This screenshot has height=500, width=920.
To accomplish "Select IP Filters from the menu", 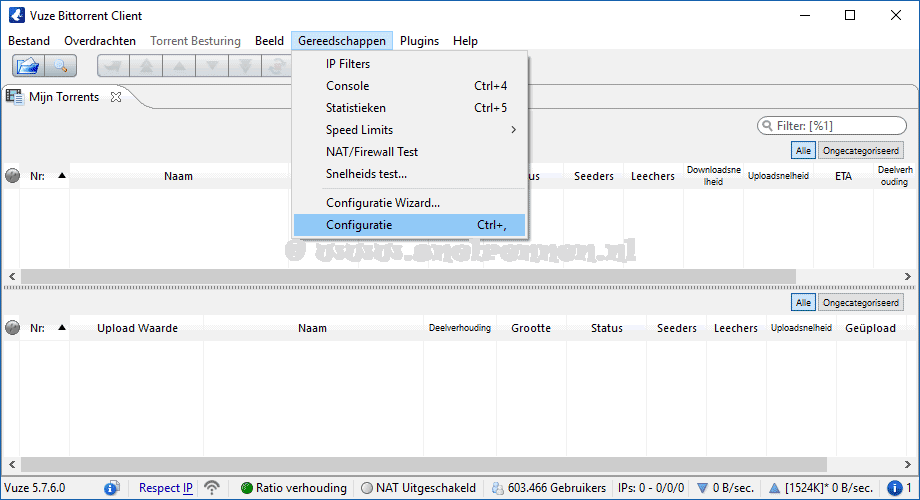I will pyautogui.click(x=410, y=63).
